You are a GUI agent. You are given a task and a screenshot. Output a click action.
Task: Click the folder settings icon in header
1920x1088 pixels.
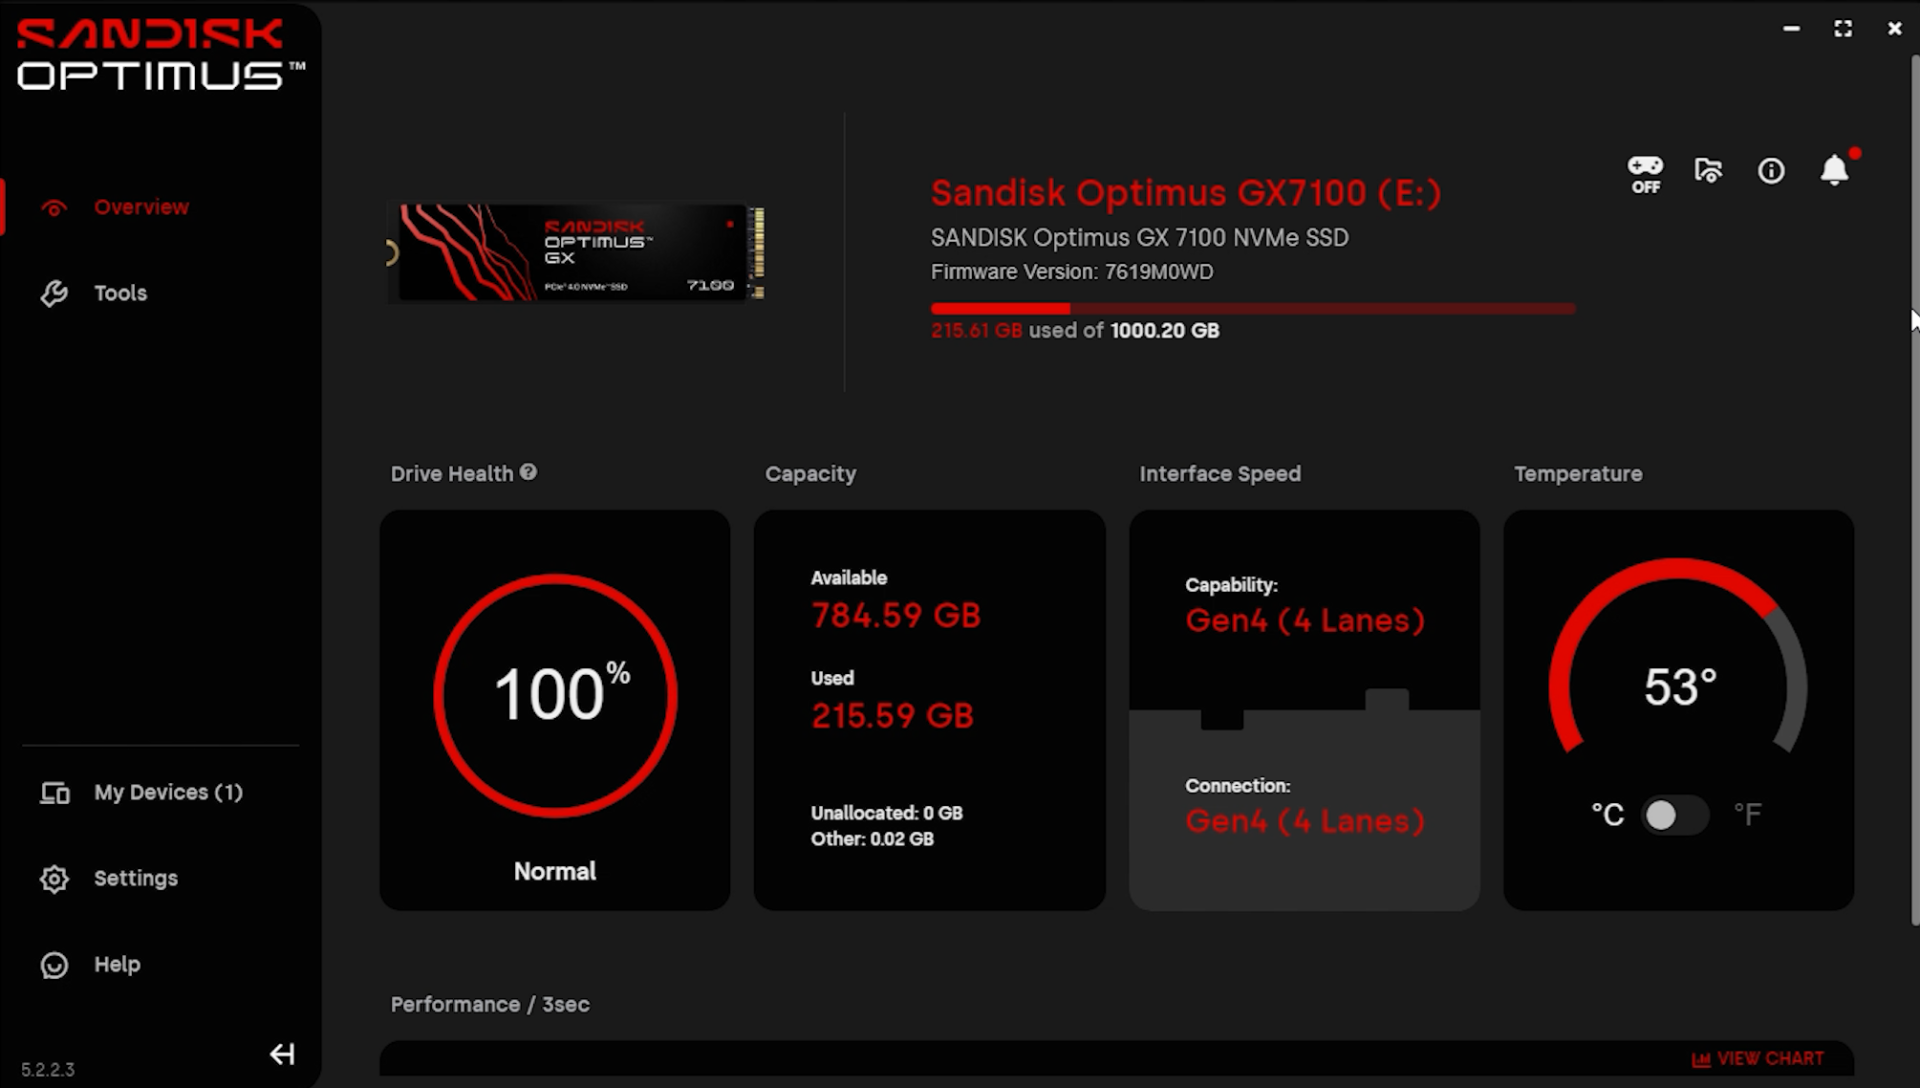tap(1708, 171)
